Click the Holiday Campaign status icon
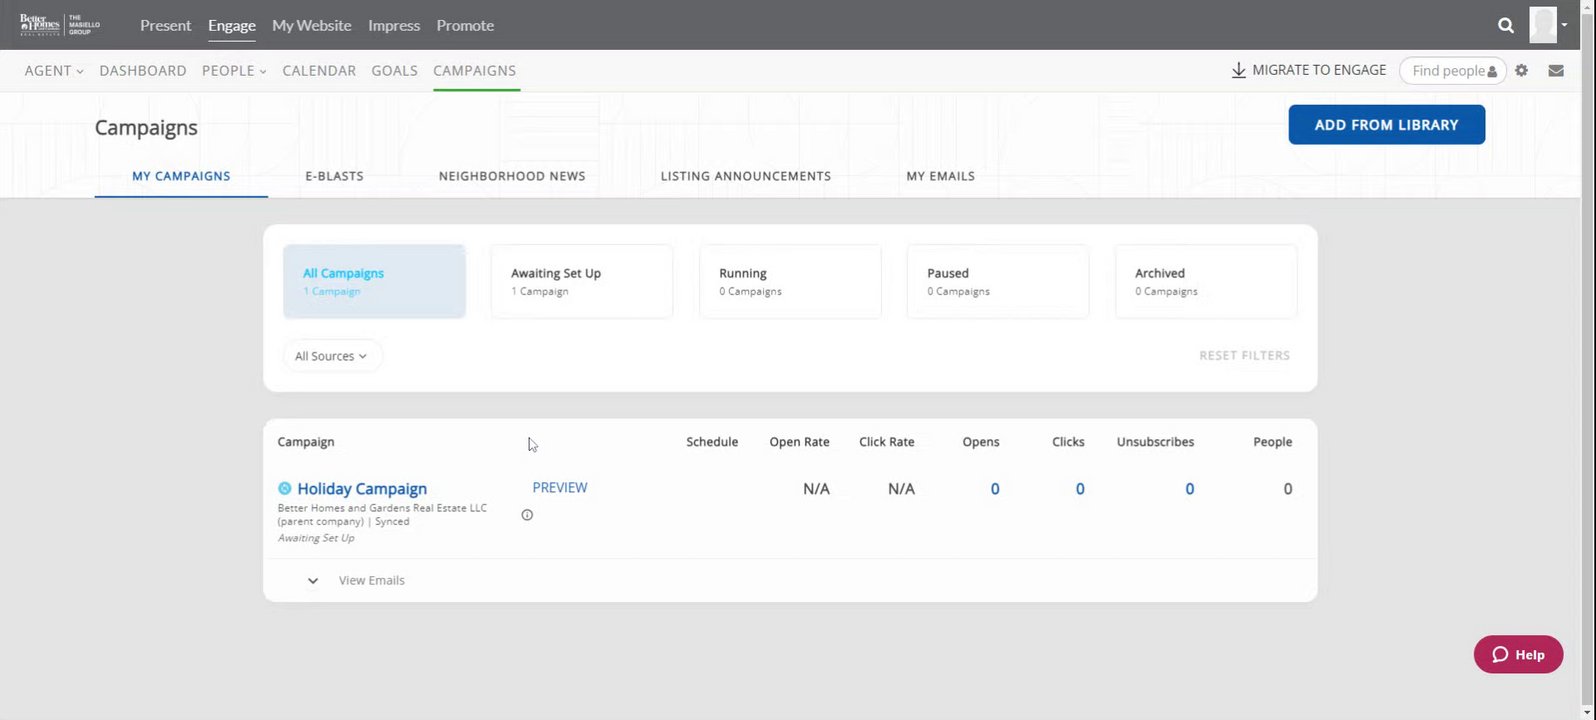Screen dimensions: 1596x720 coord(285,488)
